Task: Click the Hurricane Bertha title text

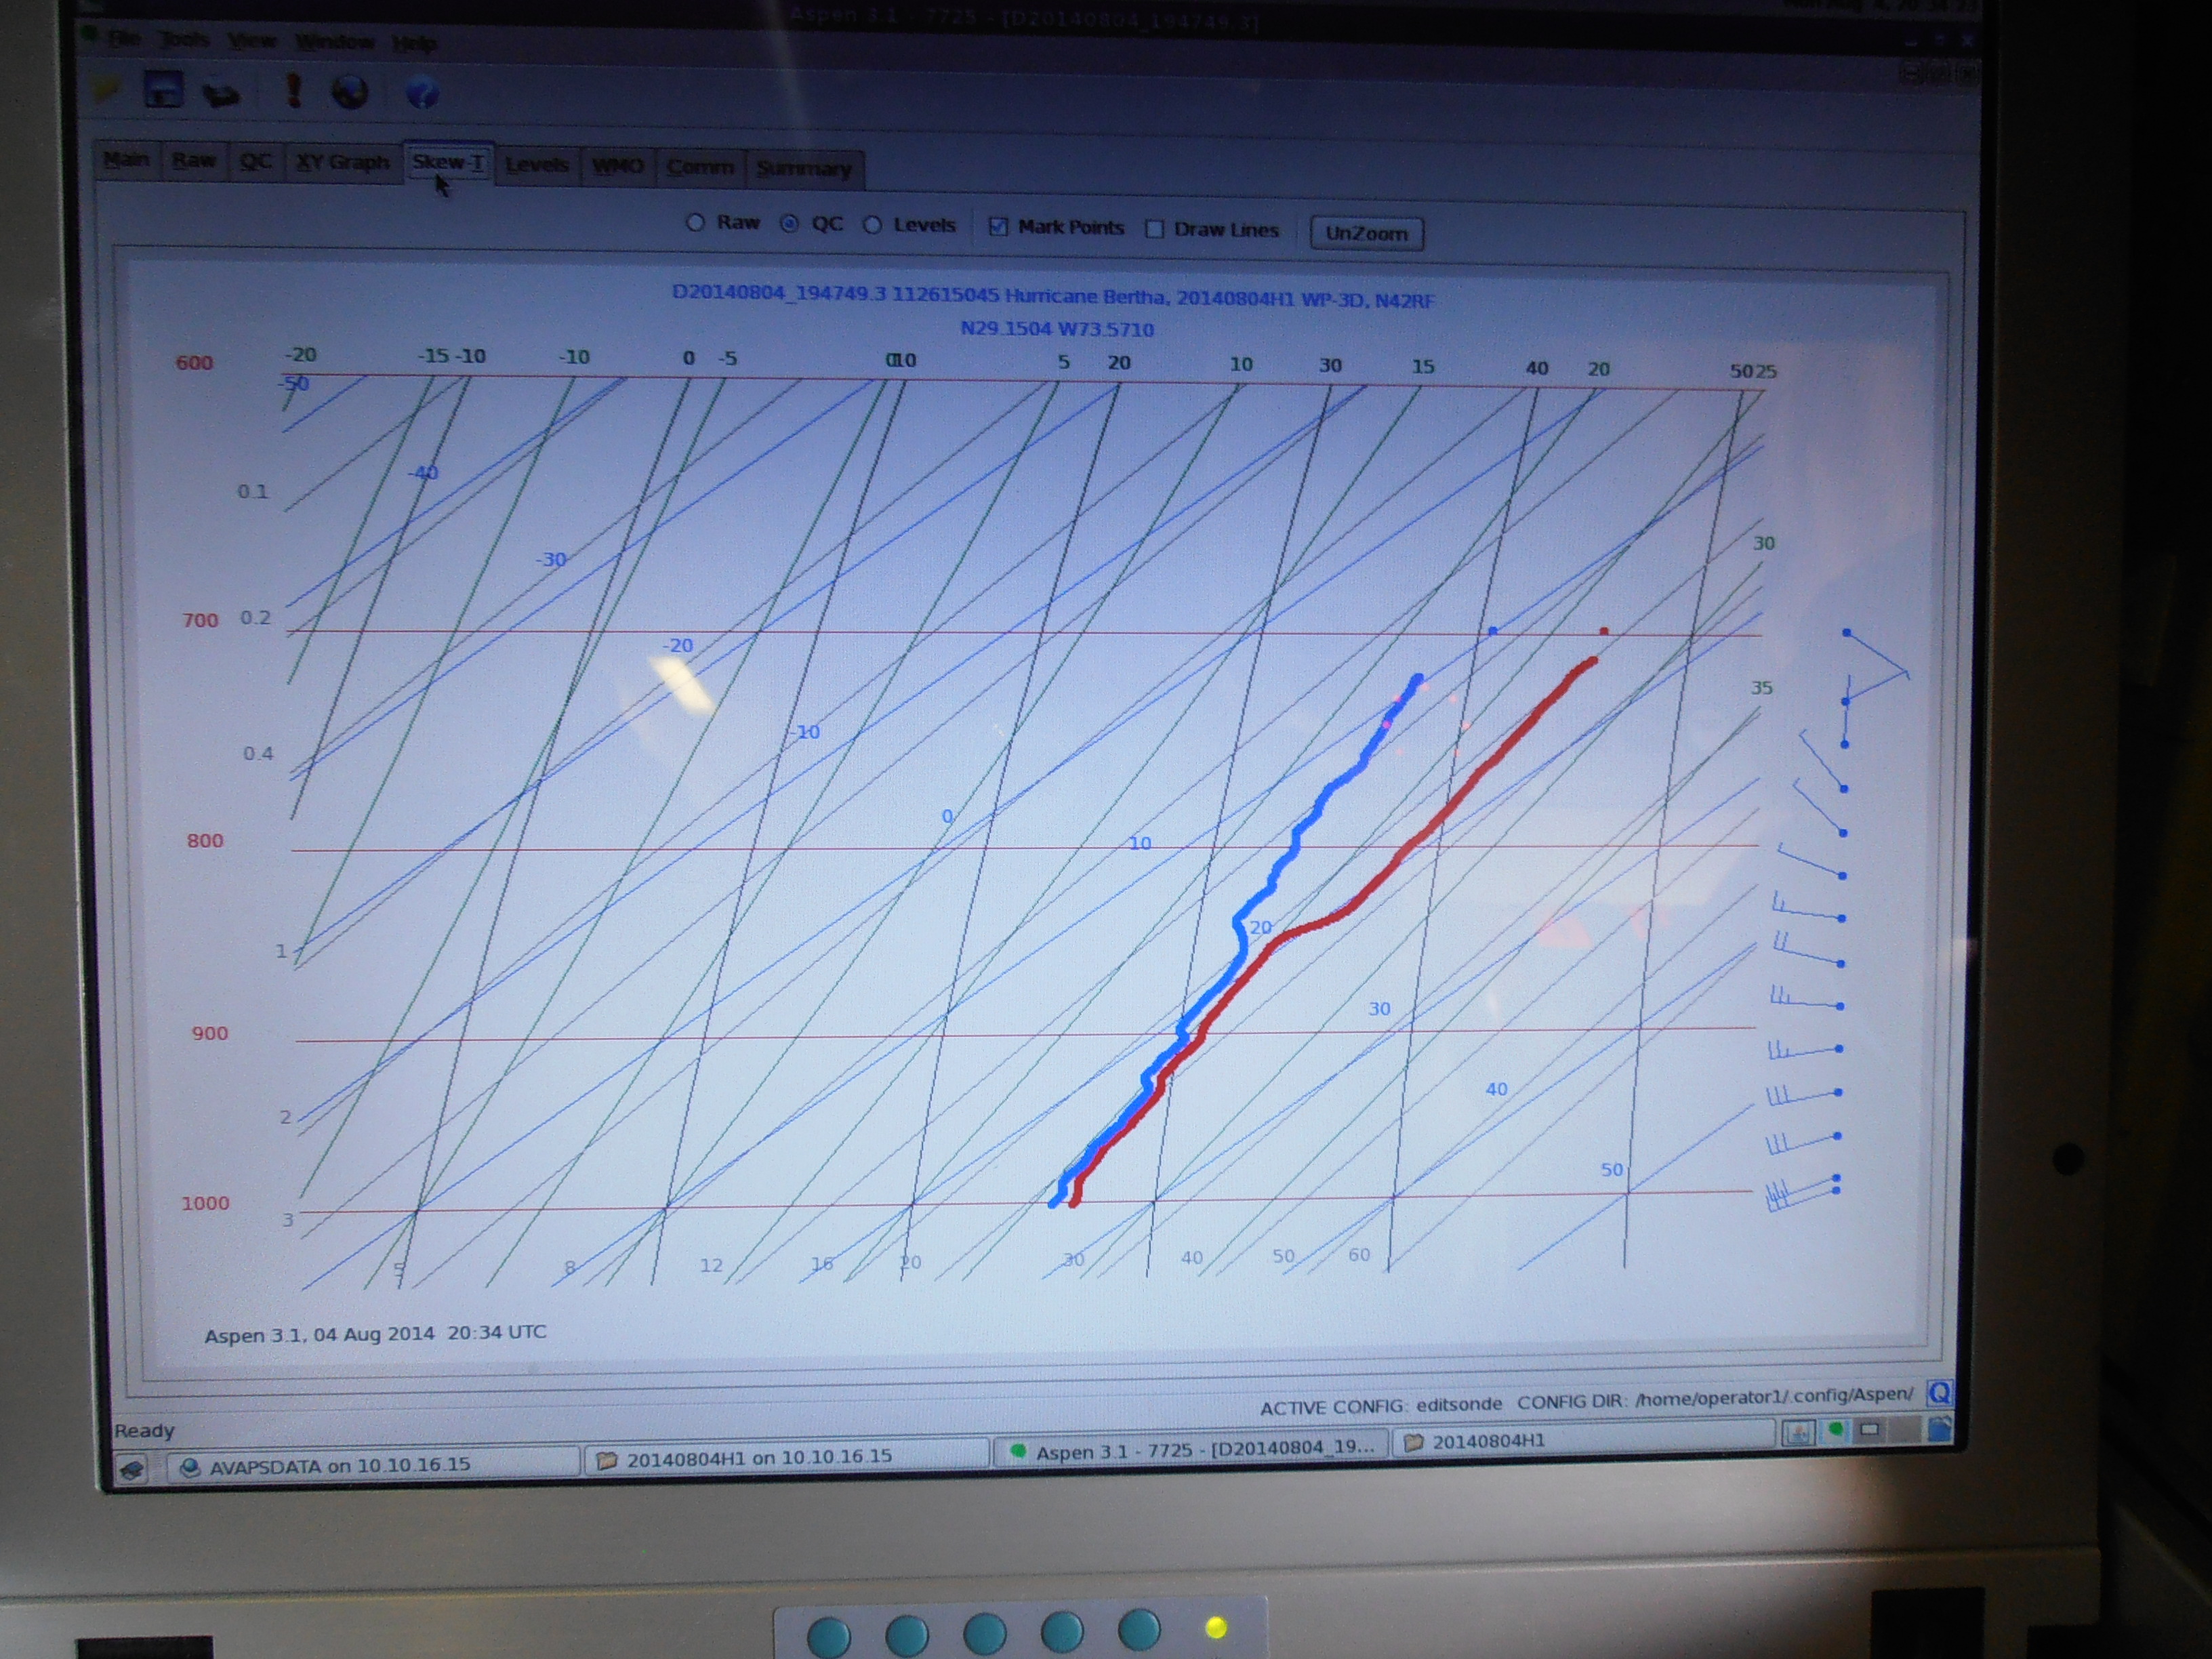Action: [1053, 296]
